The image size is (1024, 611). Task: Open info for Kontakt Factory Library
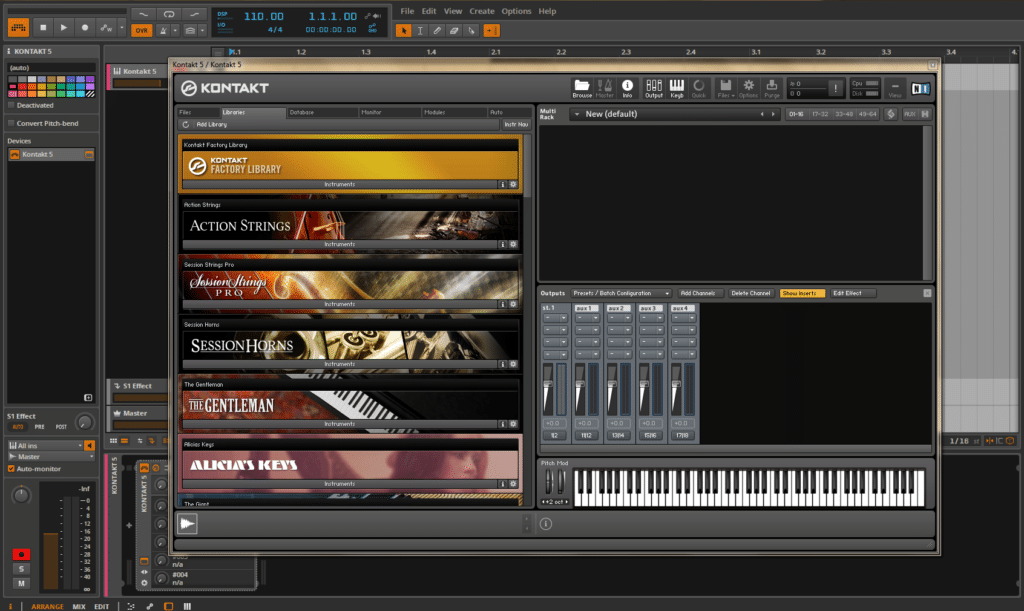(x=502, y=185)
